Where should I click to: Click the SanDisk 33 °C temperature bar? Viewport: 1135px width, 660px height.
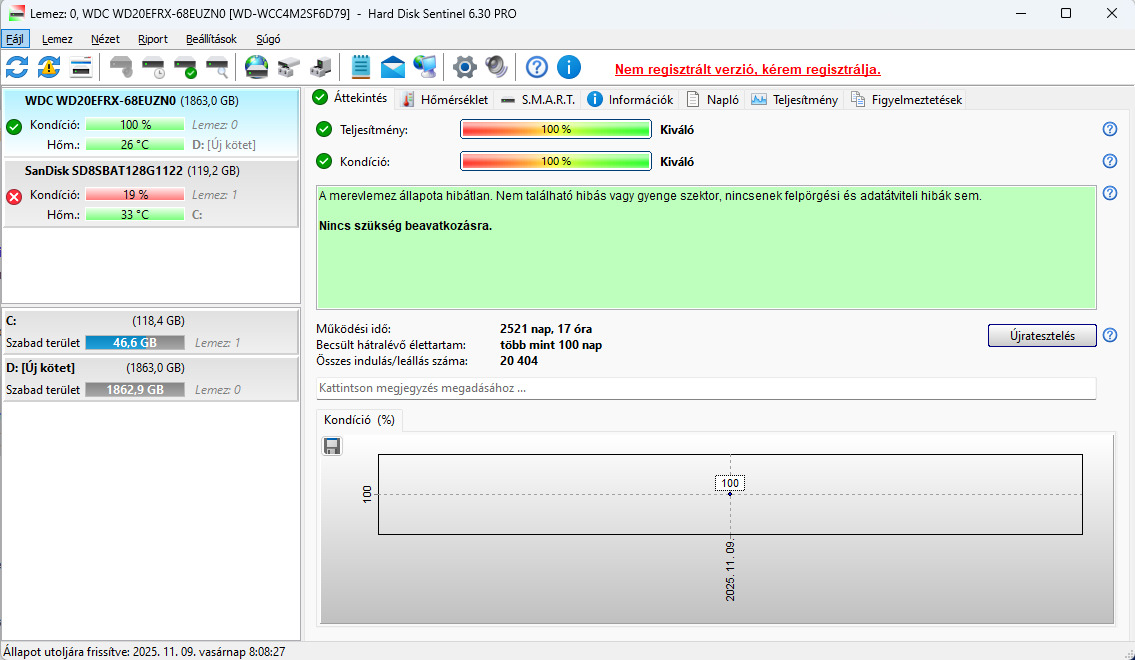[135, 214]
